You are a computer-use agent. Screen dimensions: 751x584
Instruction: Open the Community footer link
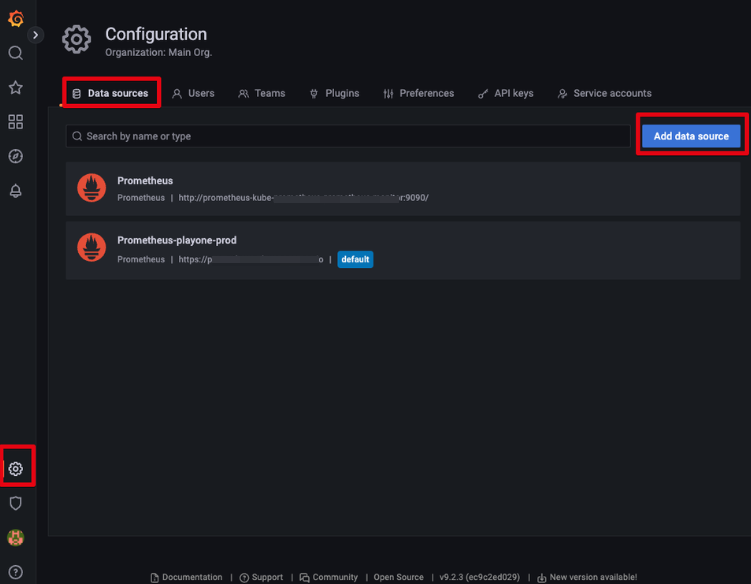(329, 577)
